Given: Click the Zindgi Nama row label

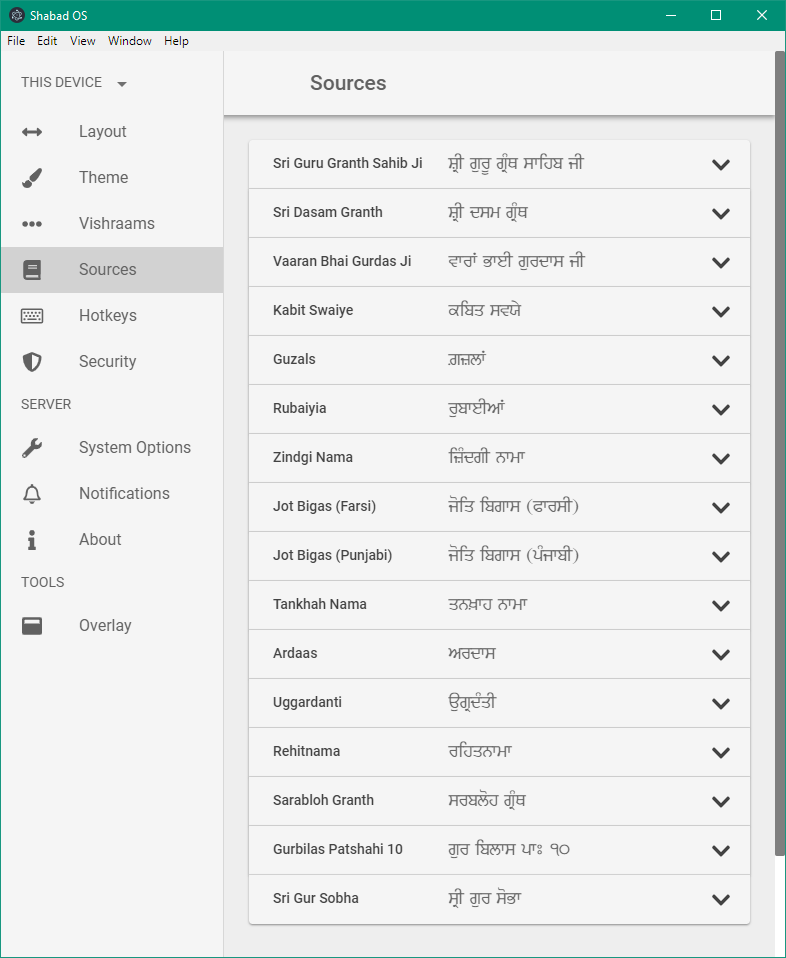Looking at the screenshot, I should click(x=312, y=458).
